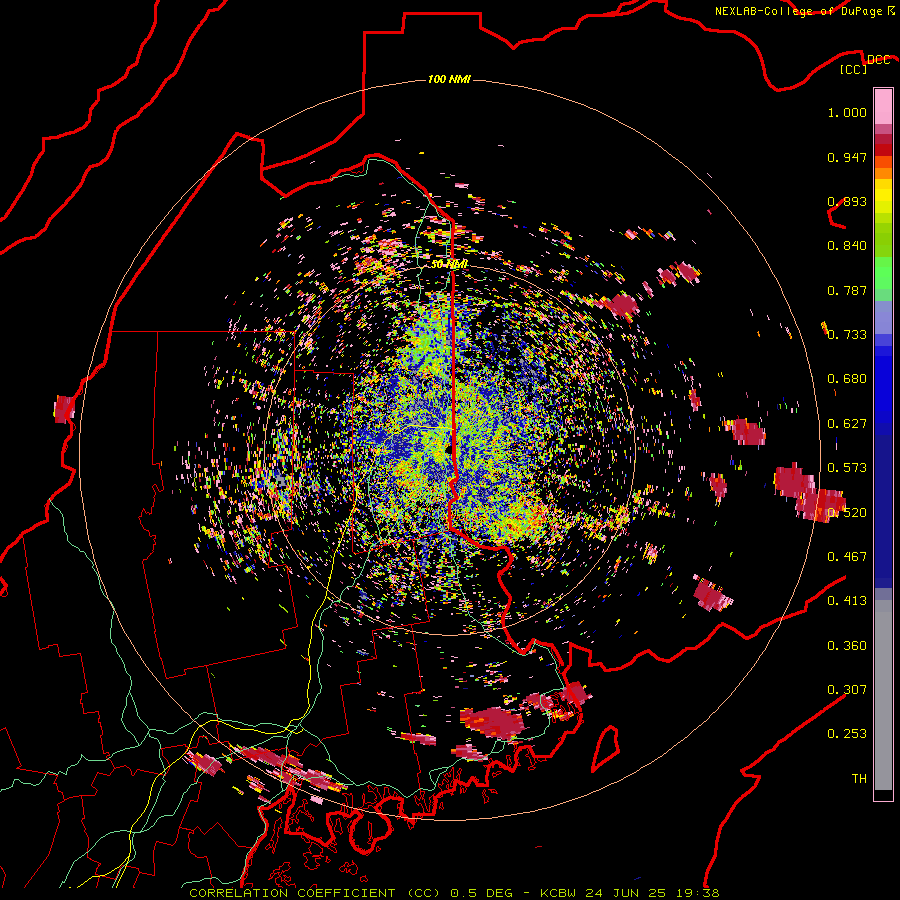Click the 0.413 legend value
The height and width of the screenshot is (900, 900).
[847, 601]
